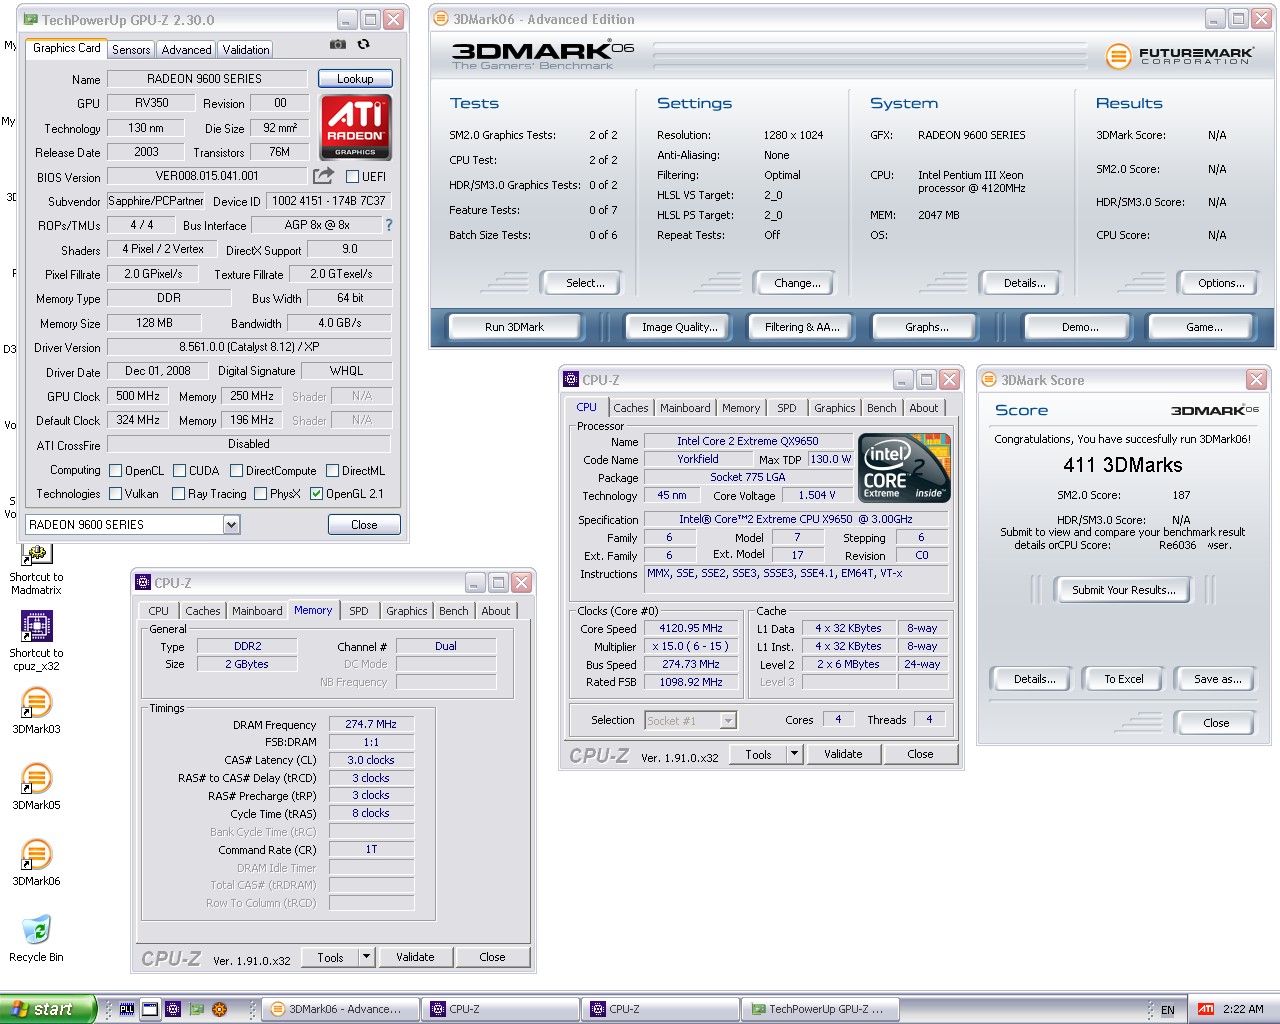The image size is (1280, 1024).
Task: Click the window quick launch icon in taskbar
Action: pos(150,1009)
